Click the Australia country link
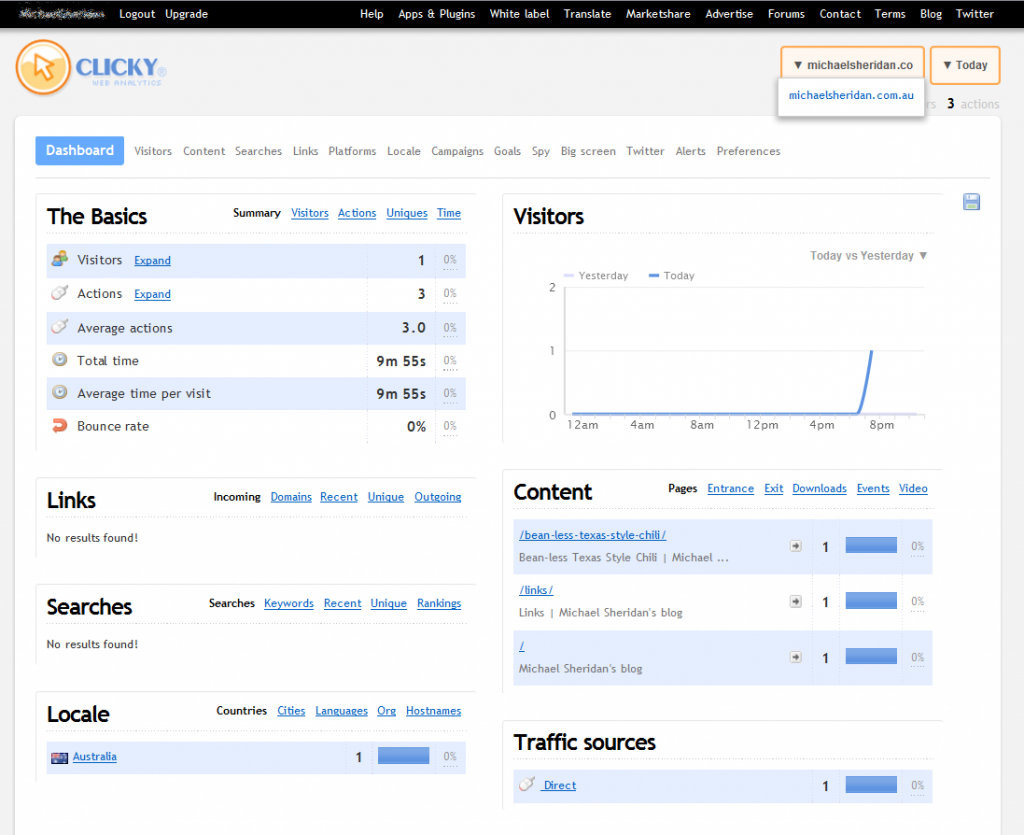 coord(95,757)
